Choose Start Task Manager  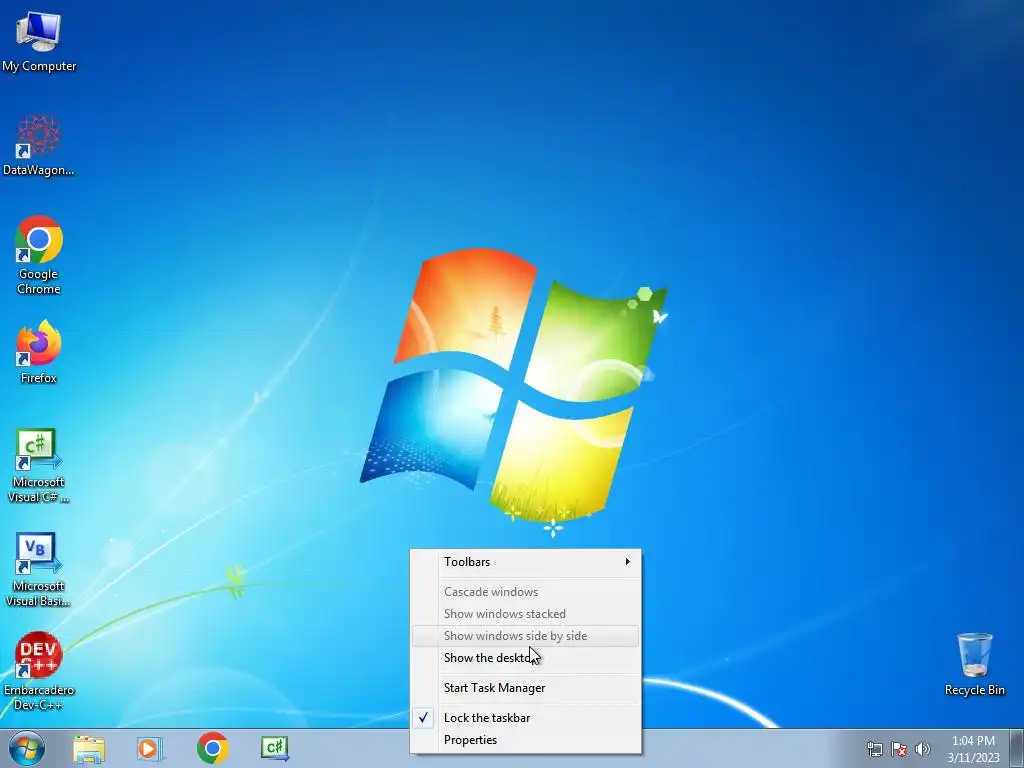tap(526, 688)
